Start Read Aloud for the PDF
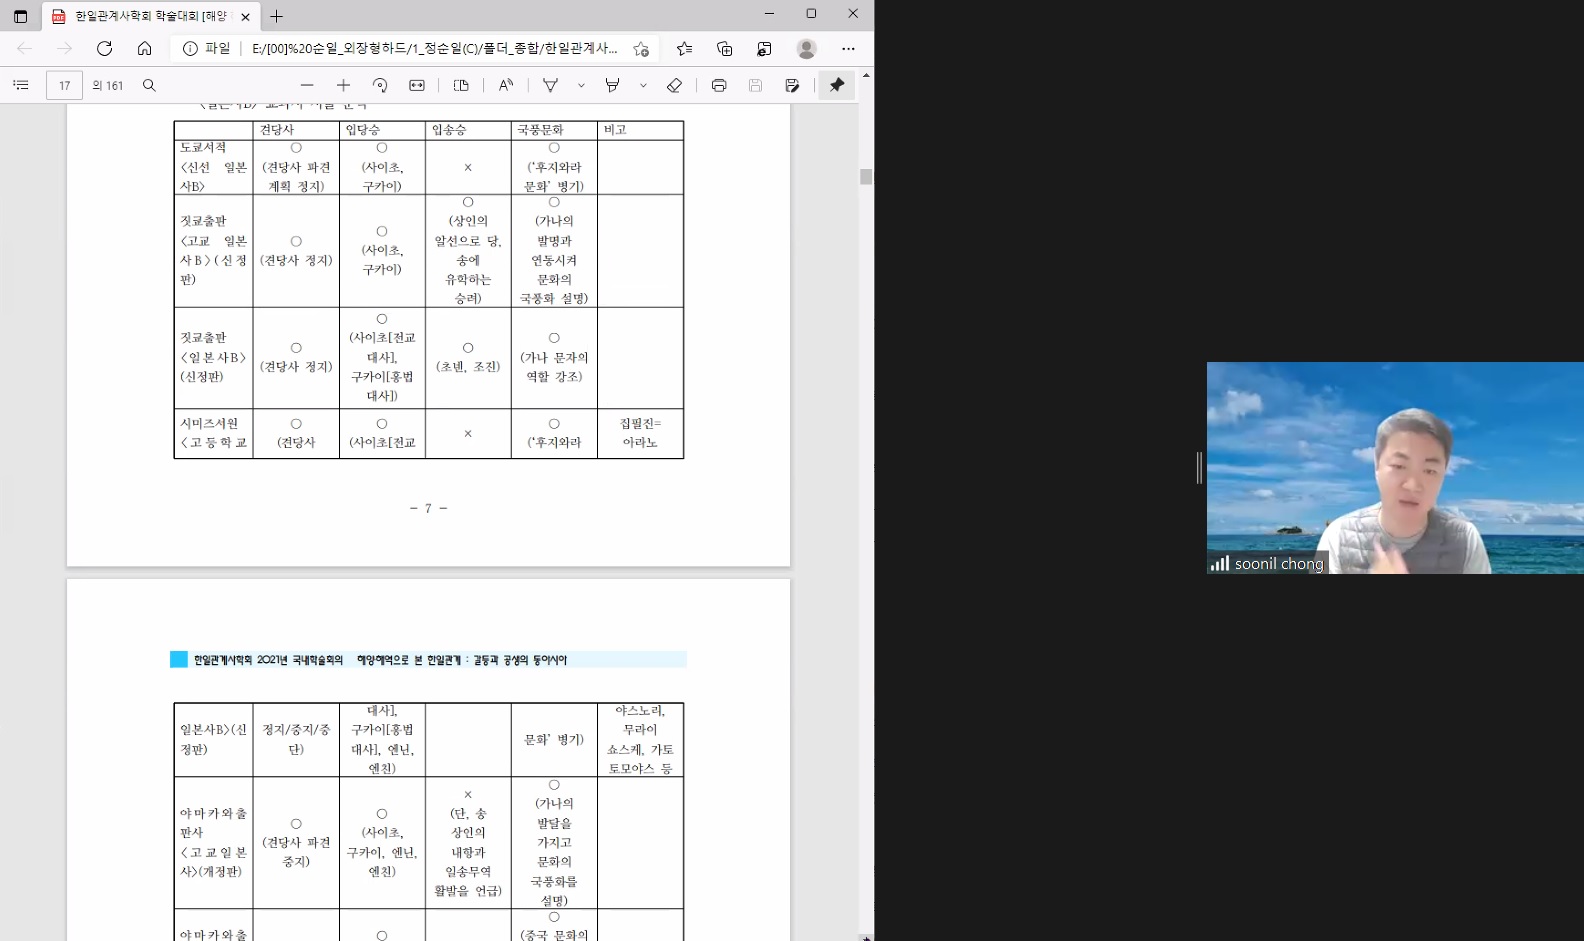Image resolution: width=1584 pixels, height=941 pixels. pyautogui.click(x=506, y=85)
